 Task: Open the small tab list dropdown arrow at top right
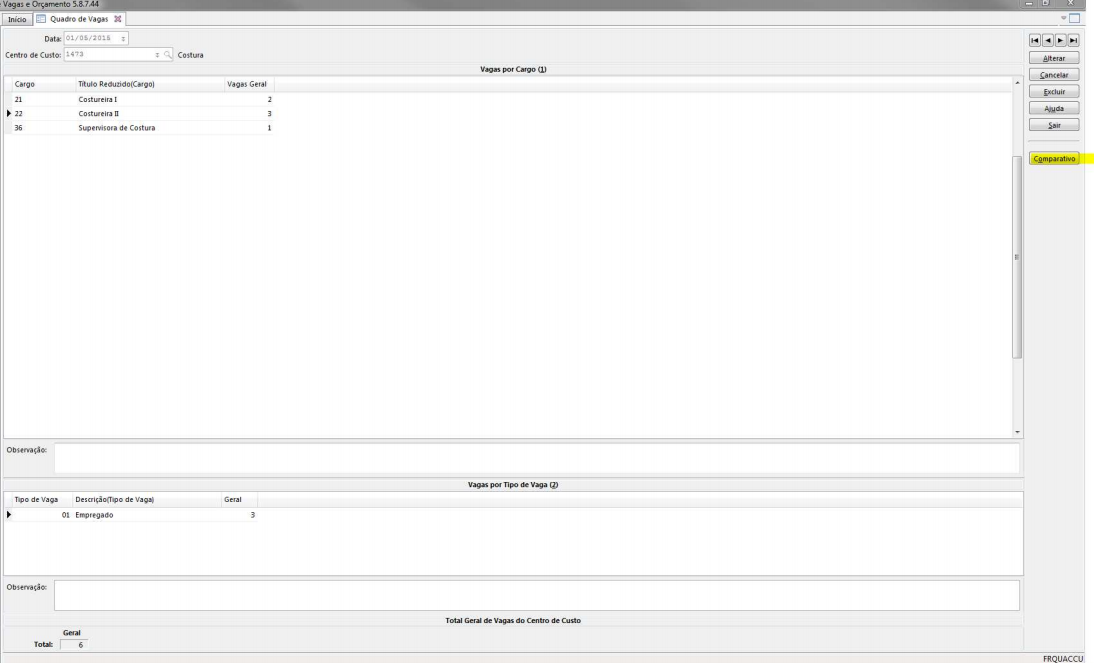1062,19
